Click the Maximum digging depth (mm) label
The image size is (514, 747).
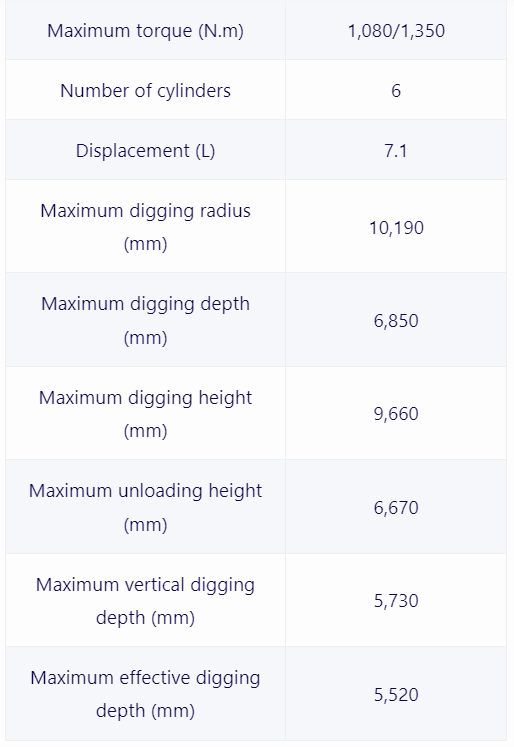pyautogui.click(x=145, y=320)
